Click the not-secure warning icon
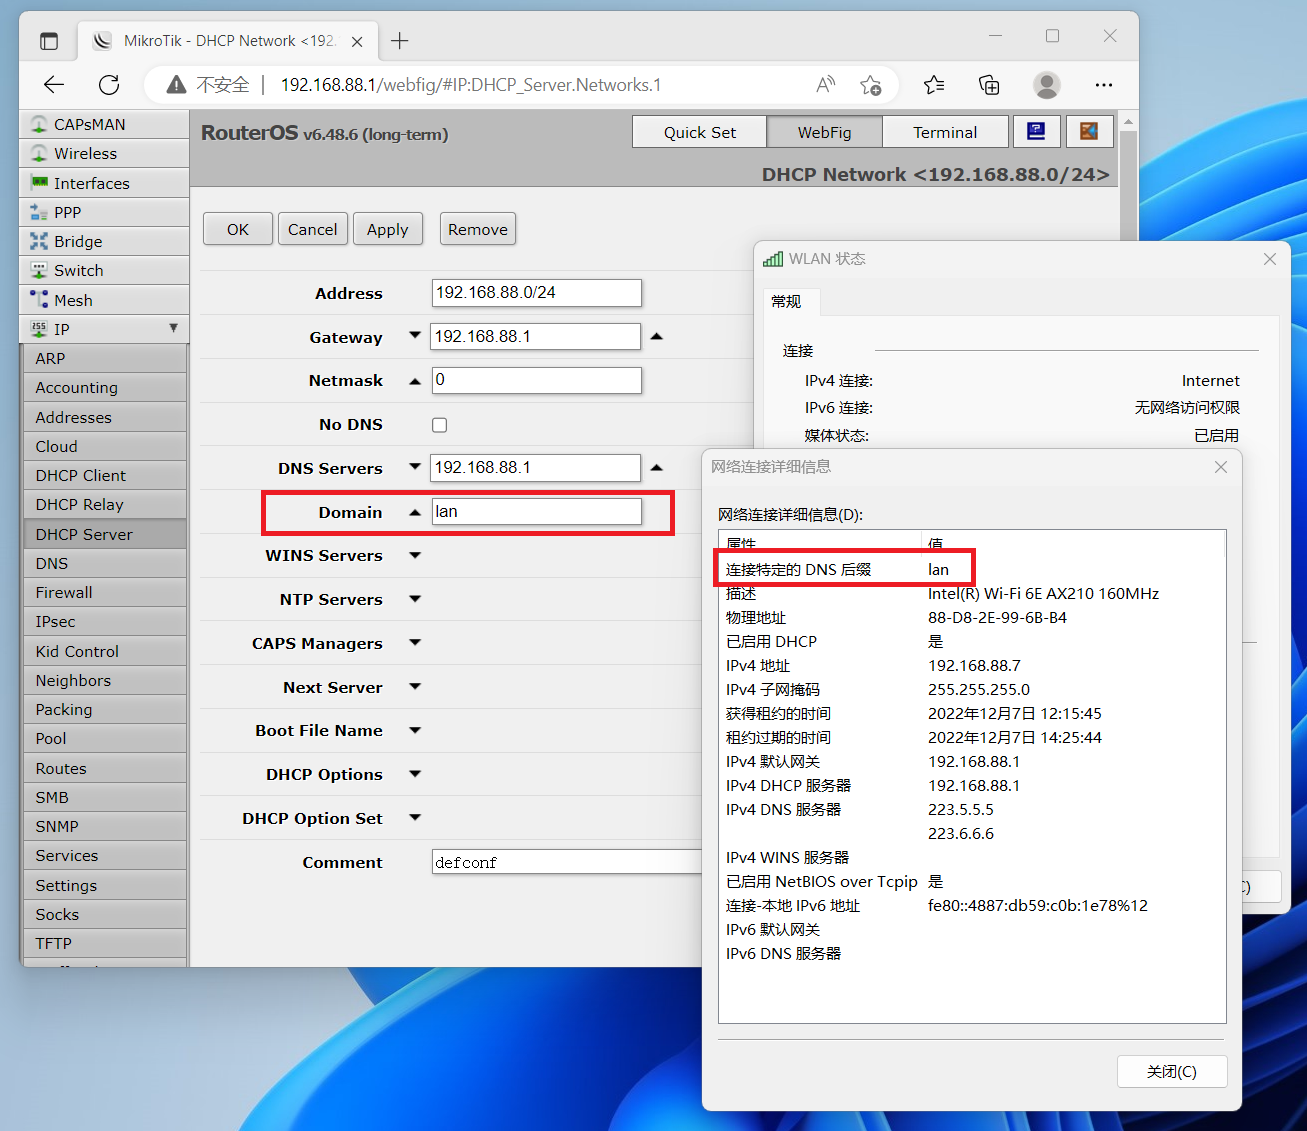The image size is (1307, 1131). click(x=176, y=85)
